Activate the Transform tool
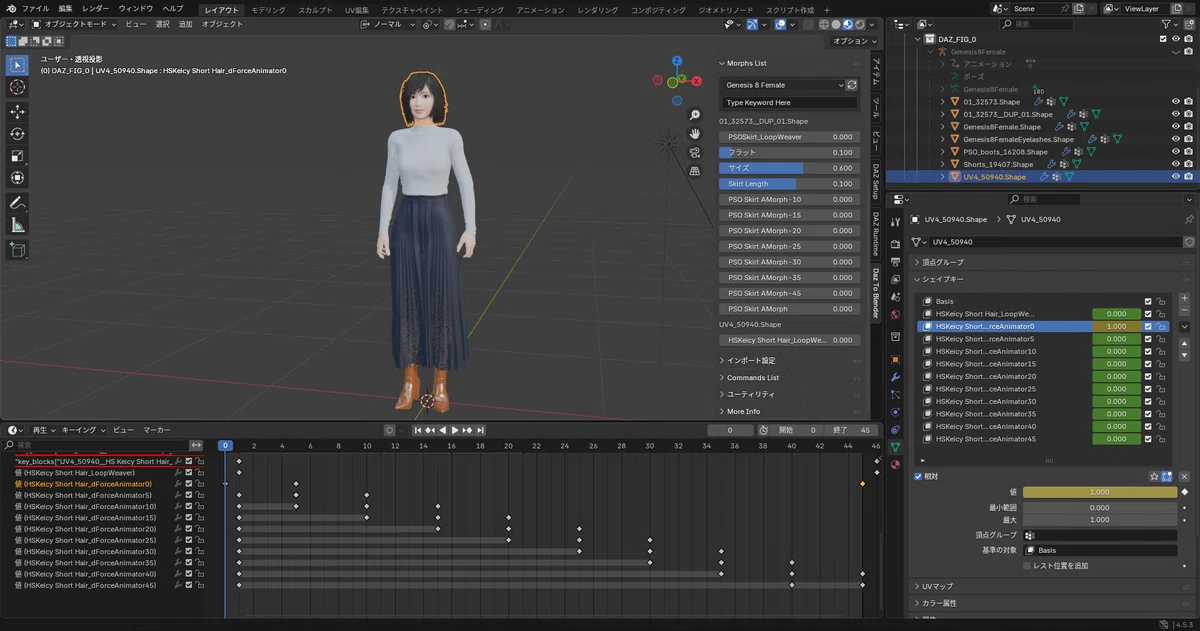The width and height of the screenshot is (1200, 631). point(17,178)
